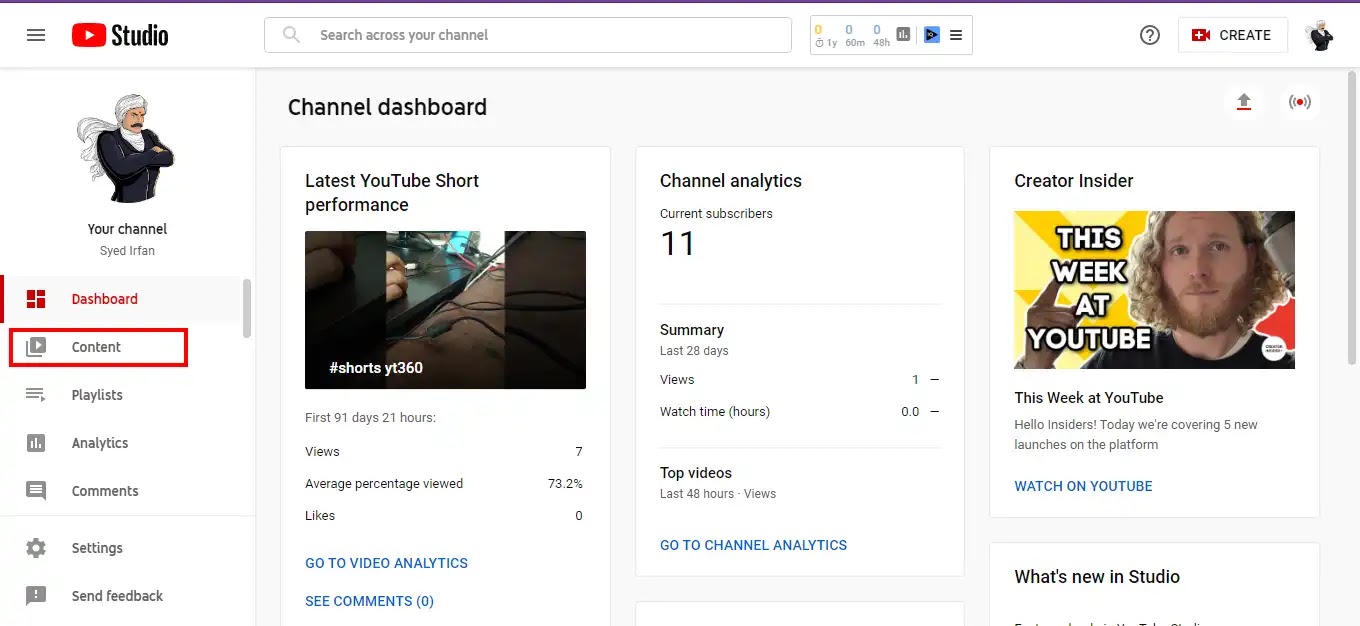This screenshot has width=1360, height=626.
Task: Open the extension three-line menu icon
Action: coord(956,35)
